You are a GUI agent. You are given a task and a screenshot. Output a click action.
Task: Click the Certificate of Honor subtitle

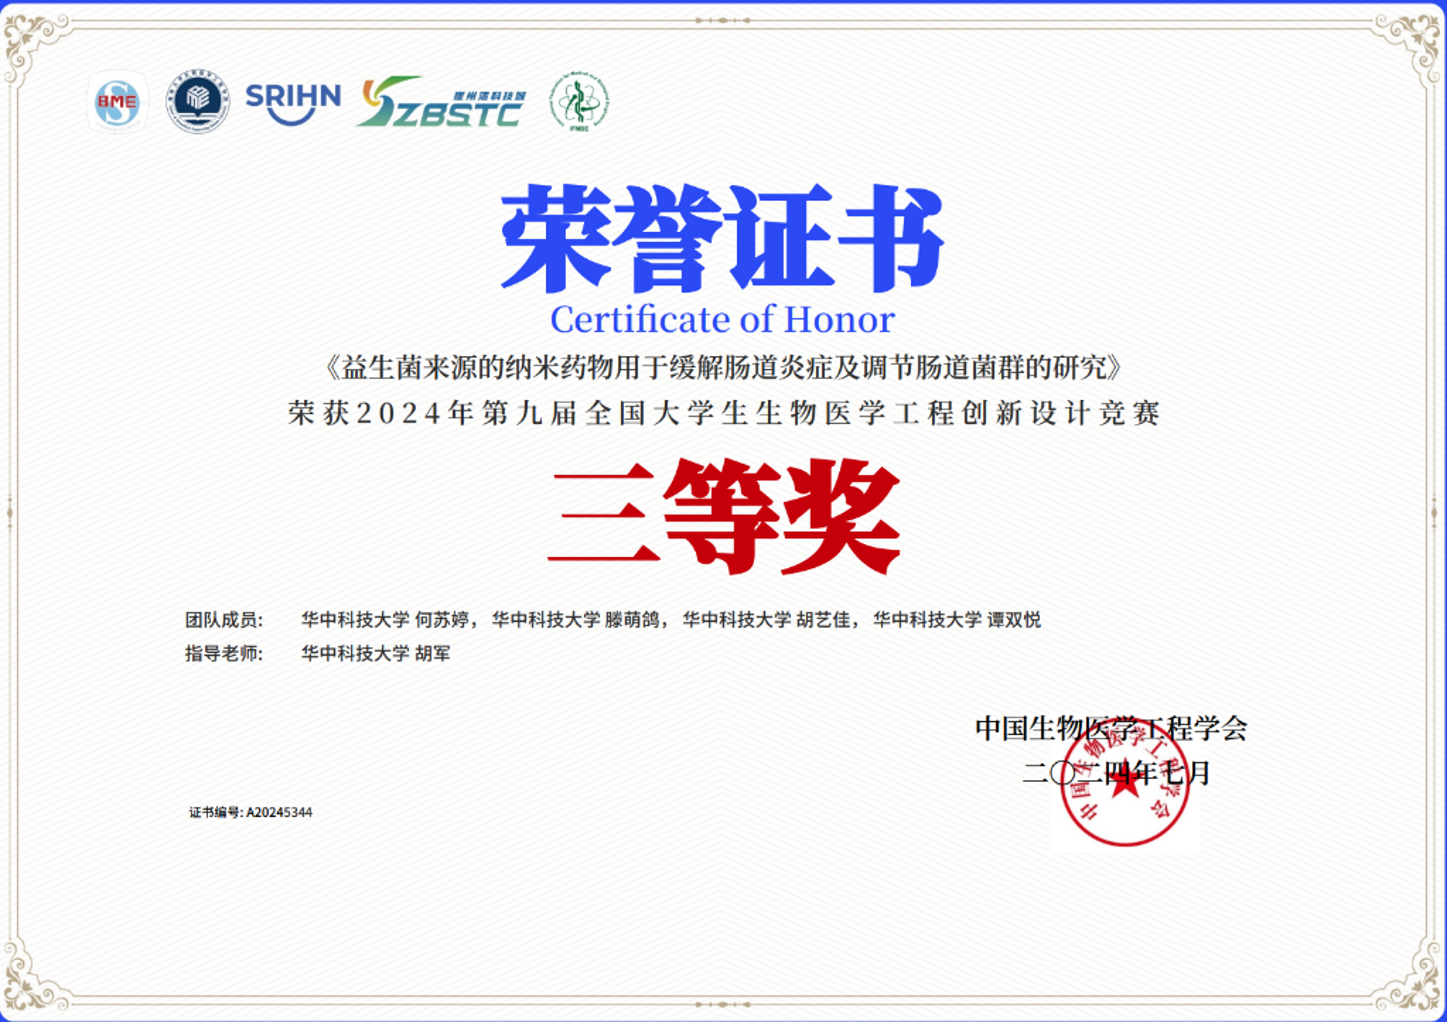tap(722, 320)
